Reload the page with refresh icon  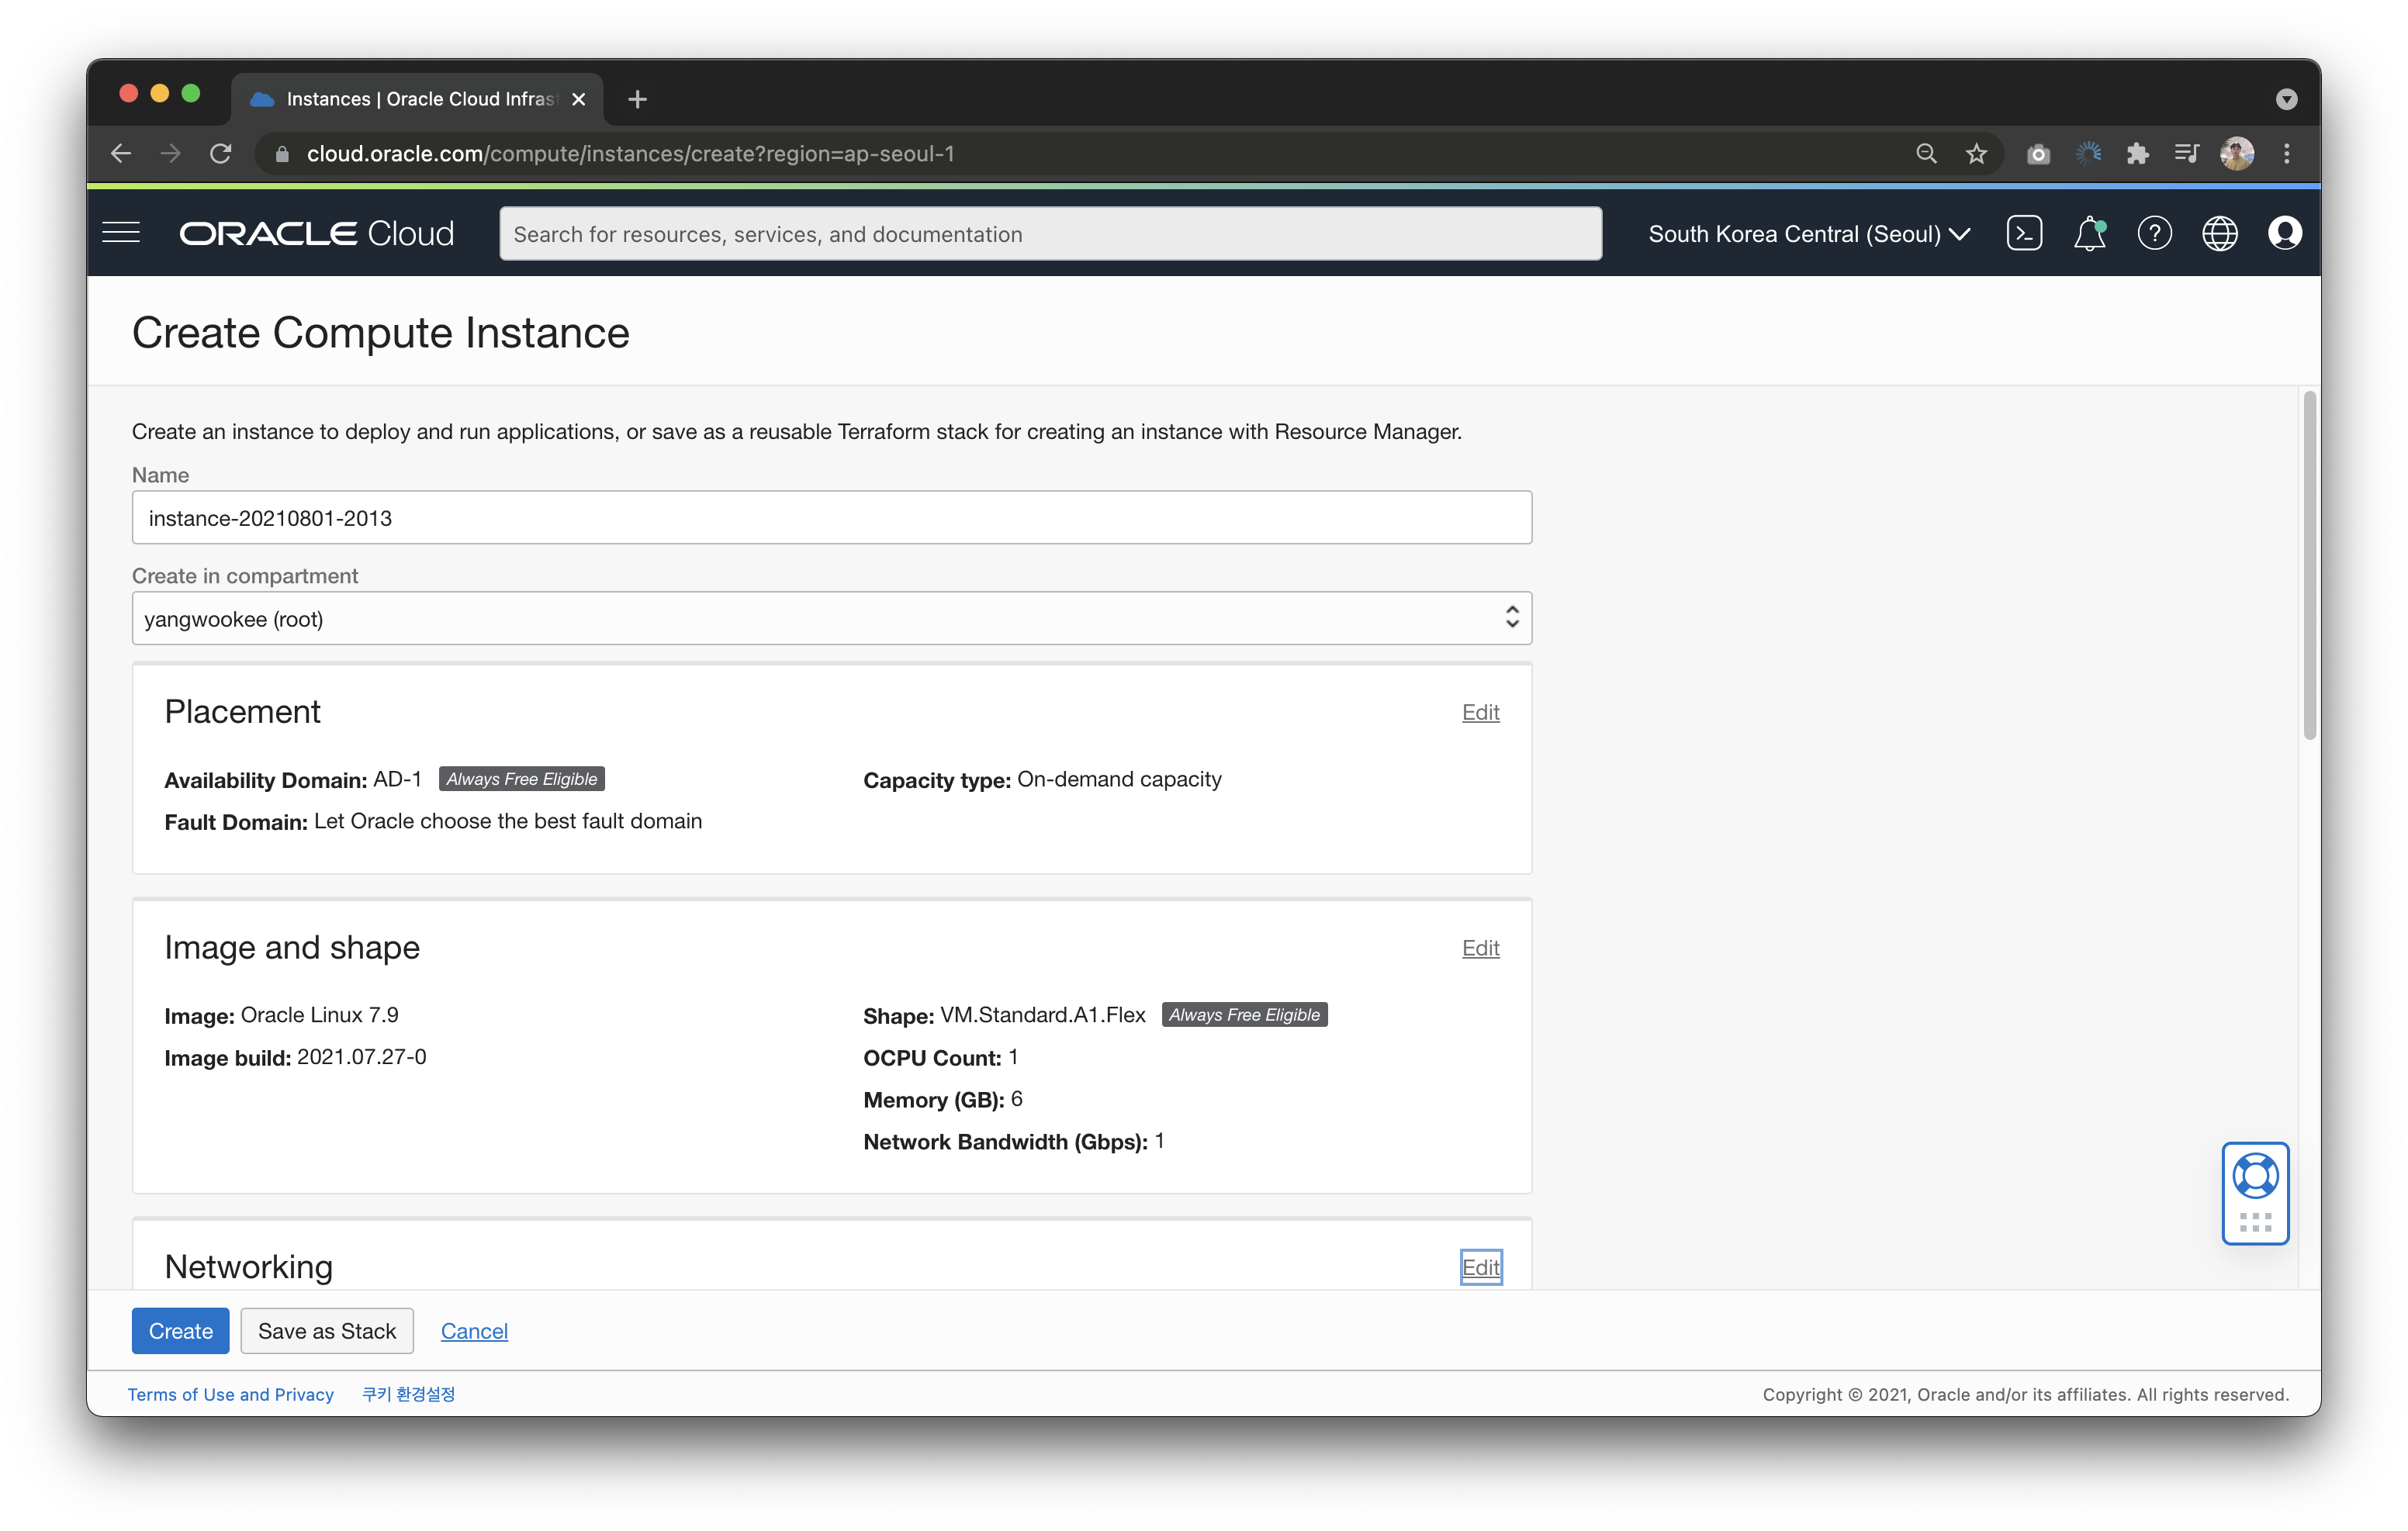pos(221,153)
